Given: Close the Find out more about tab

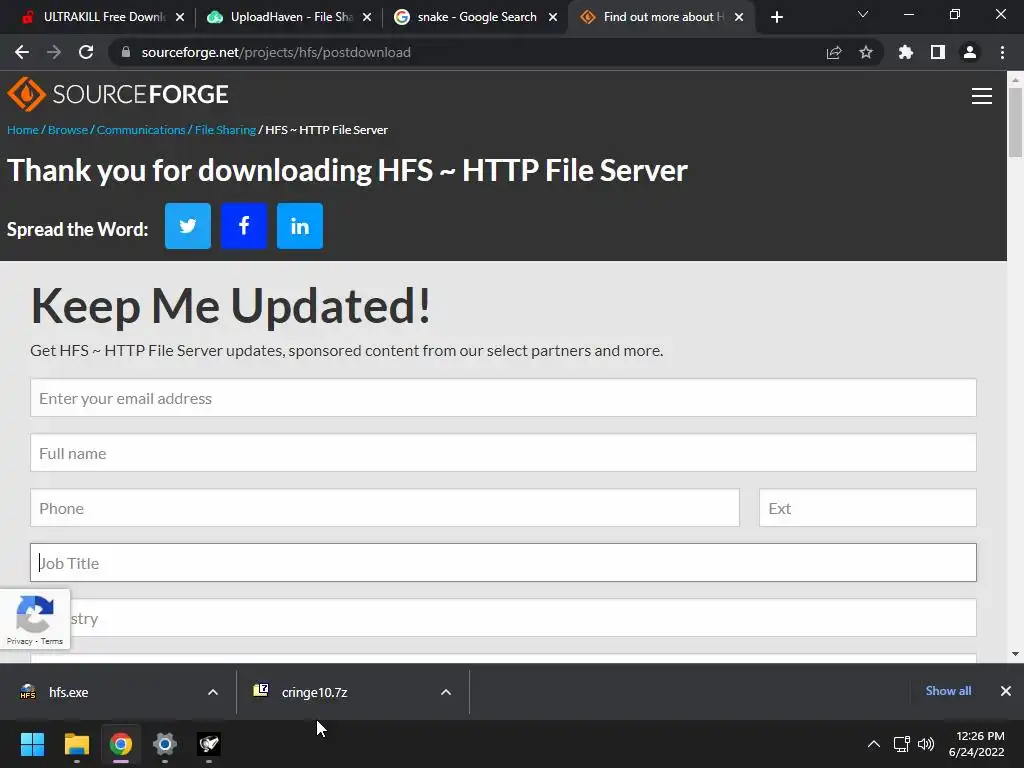Looking at the screenshot, I should pos(739,17).
